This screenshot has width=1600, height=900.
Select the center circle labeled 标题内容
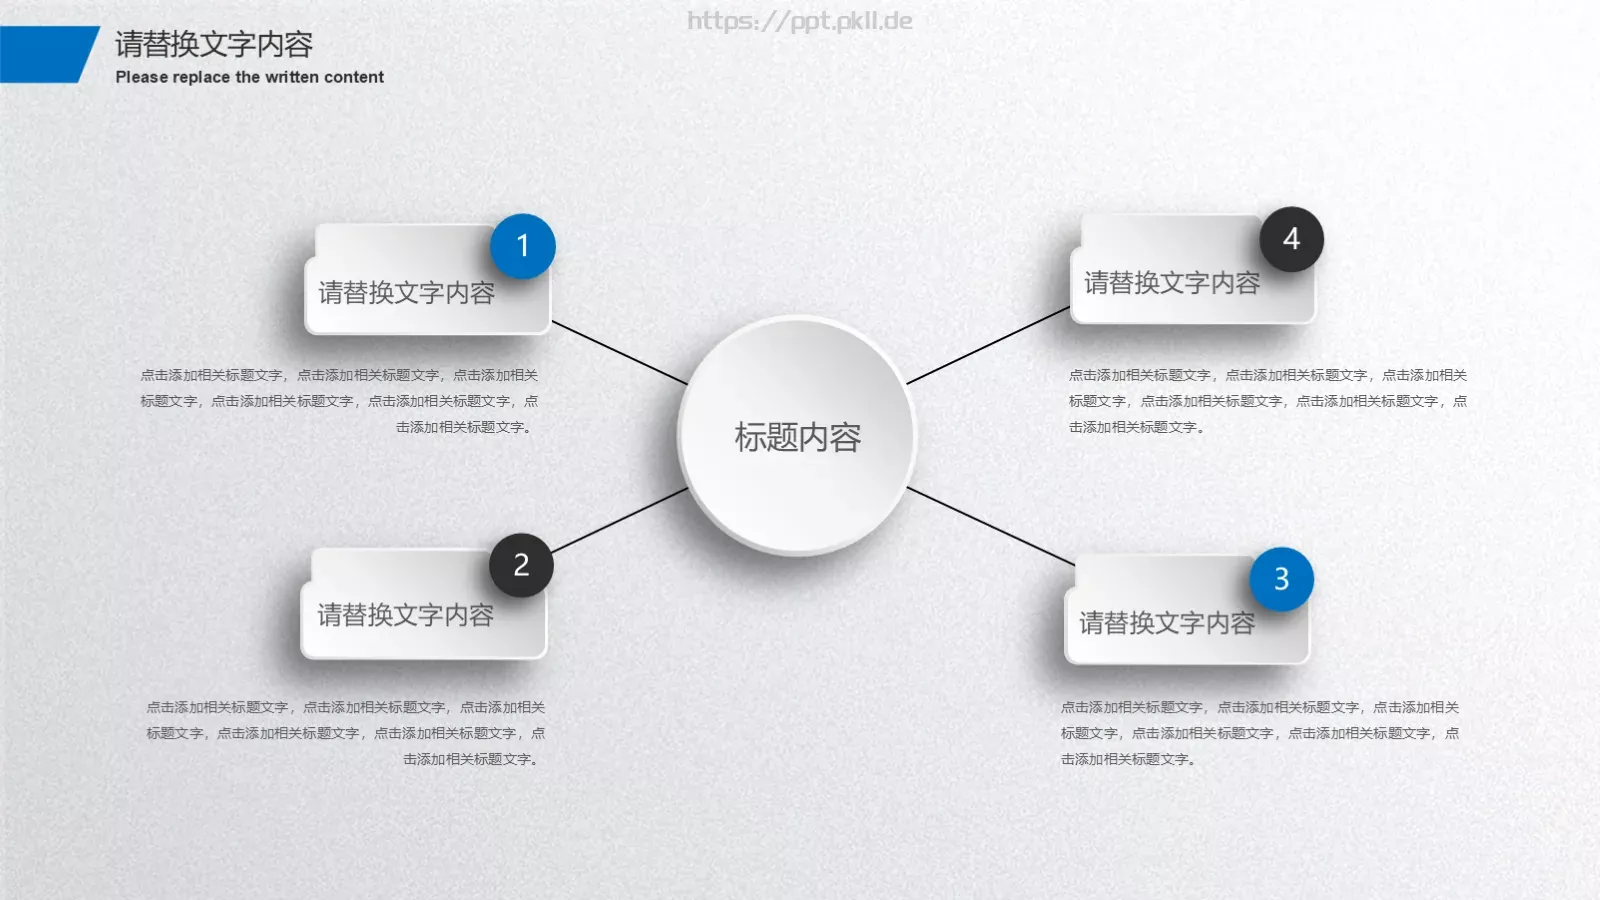click(797, 436)
